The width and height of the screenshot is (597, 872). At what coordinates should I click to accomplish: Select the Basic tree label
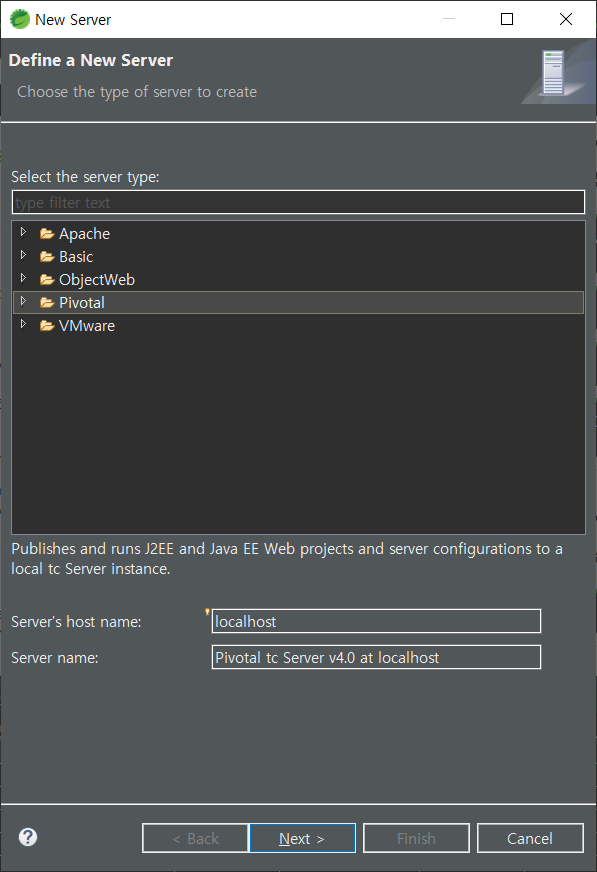(76, 257)
